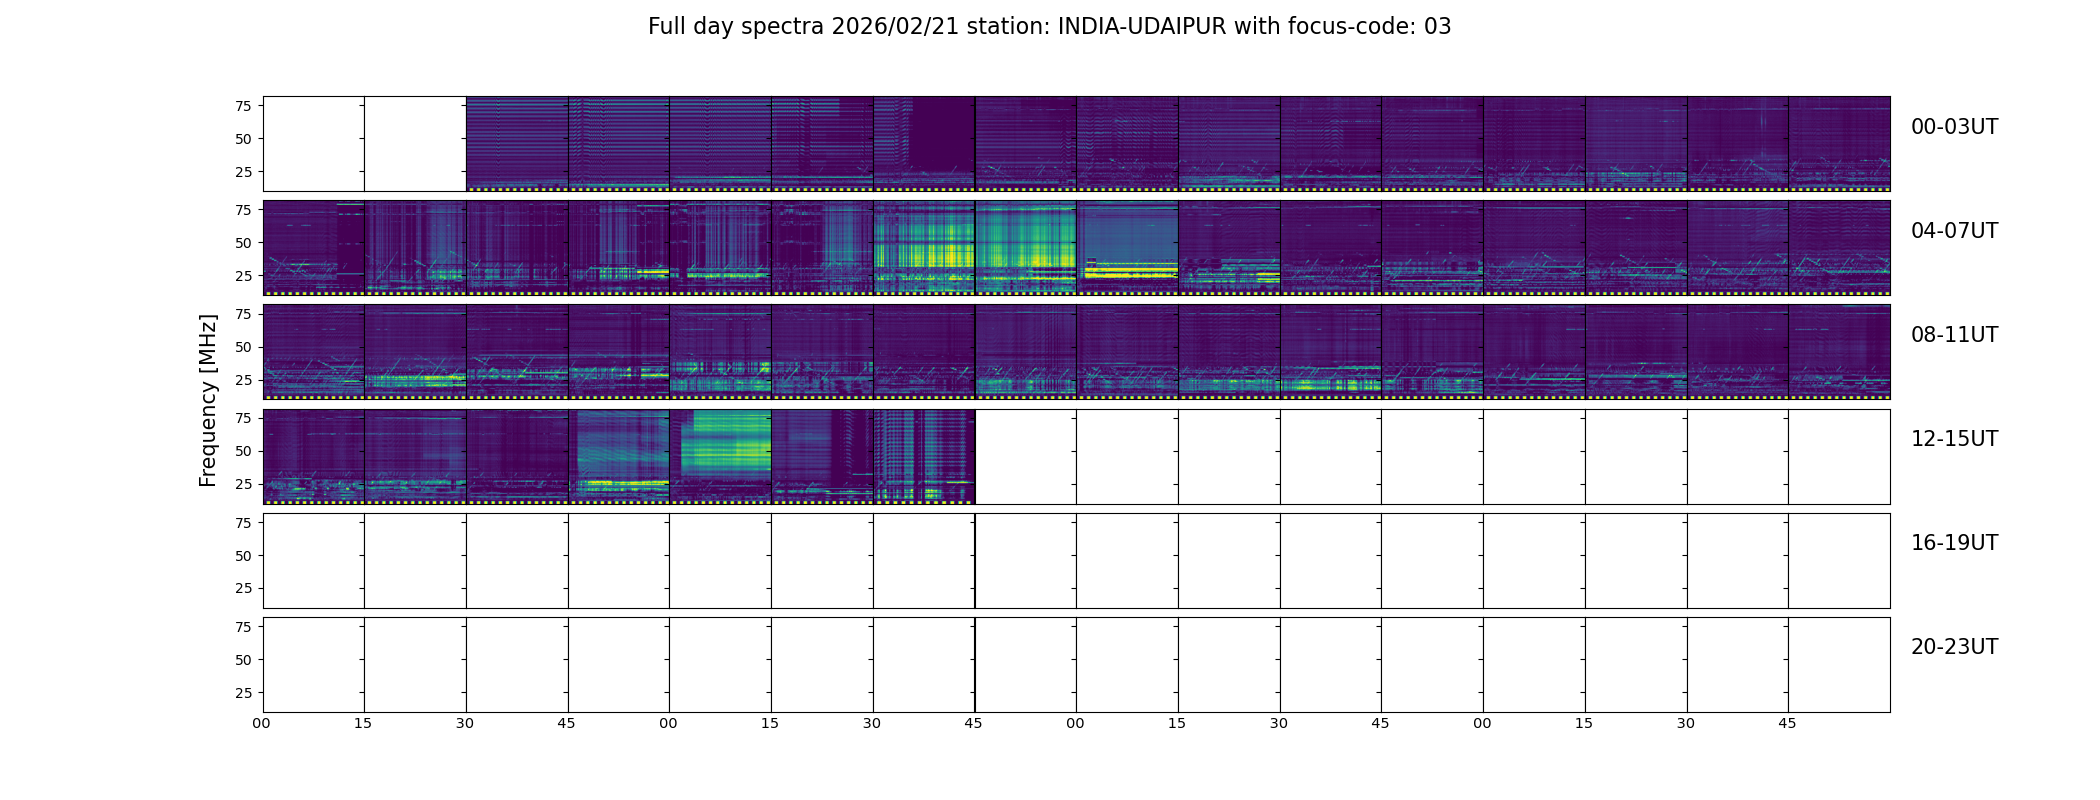Click the Frequency [MHz] axis label
Screen dimensions: 2100x800
coord(208,400)
